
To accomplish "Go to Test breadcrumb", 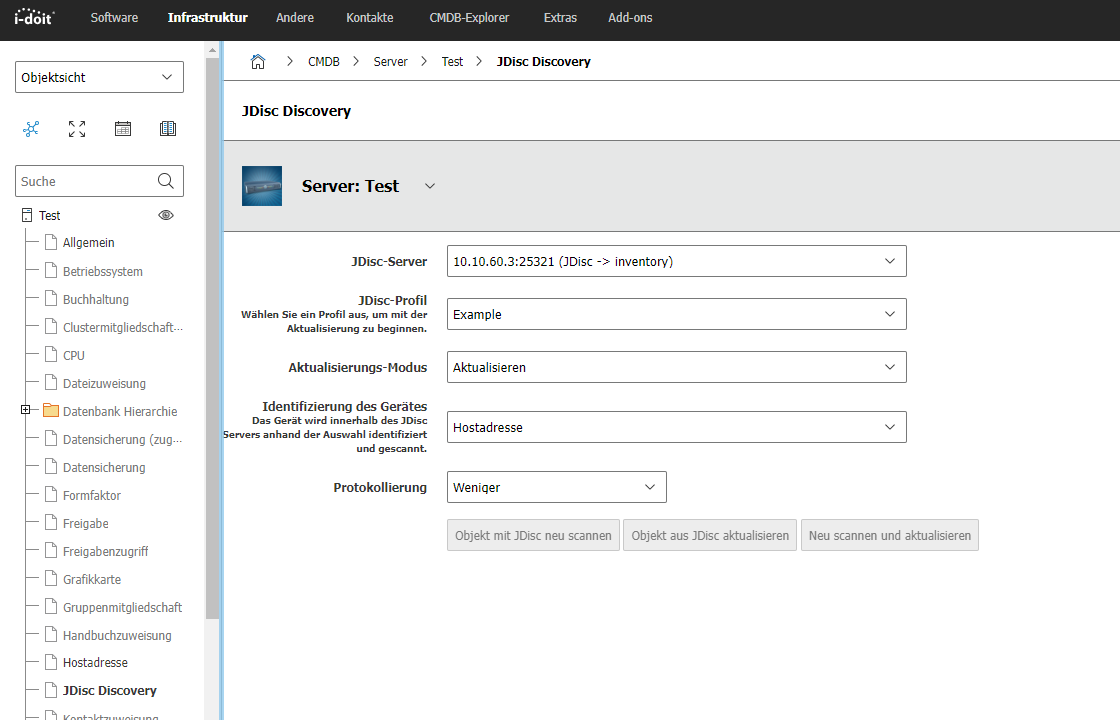I will tap(452, 61).
